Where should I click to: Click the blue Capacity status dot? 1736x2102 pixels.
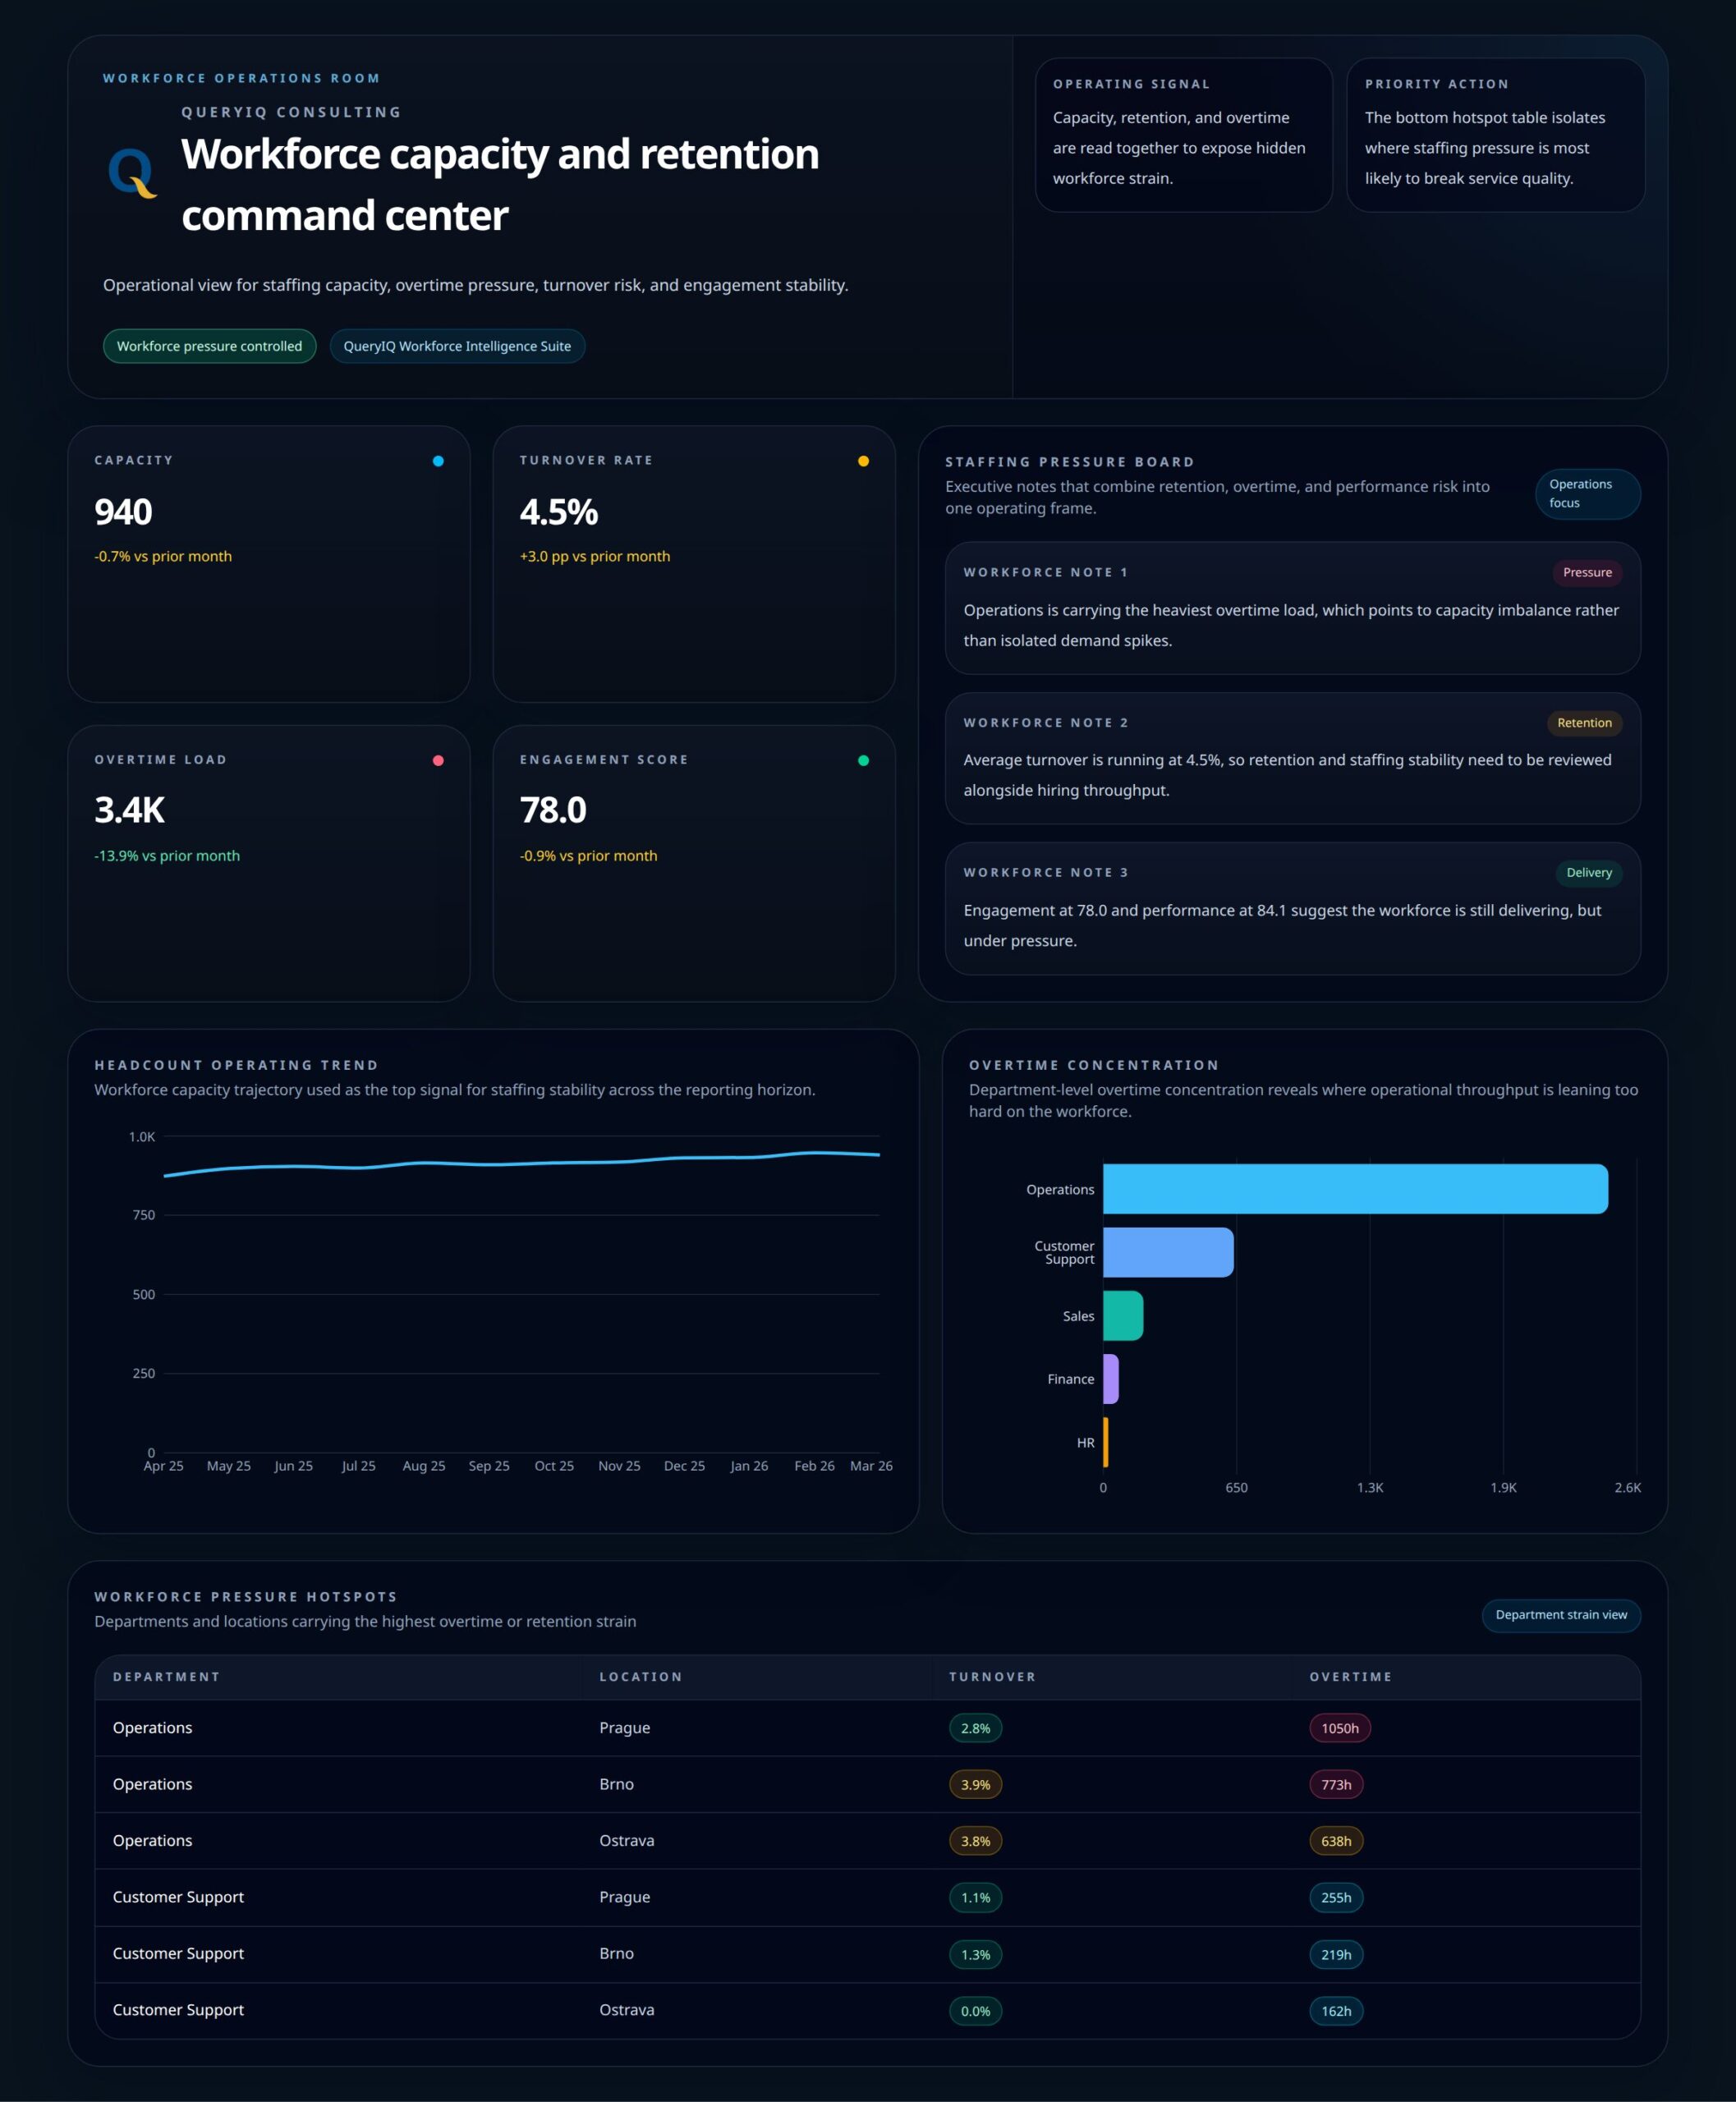tap(438, 461)
